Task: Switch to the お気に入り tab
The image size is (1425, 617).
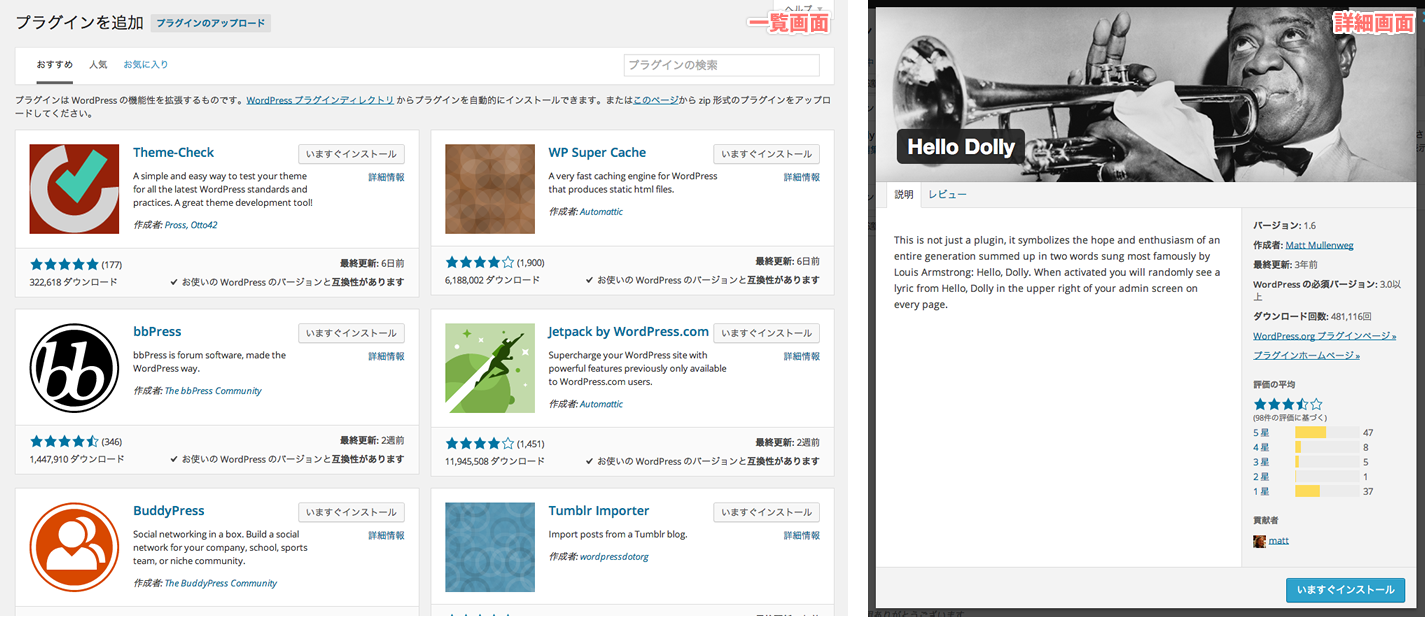Action: [x=146, y=64]
